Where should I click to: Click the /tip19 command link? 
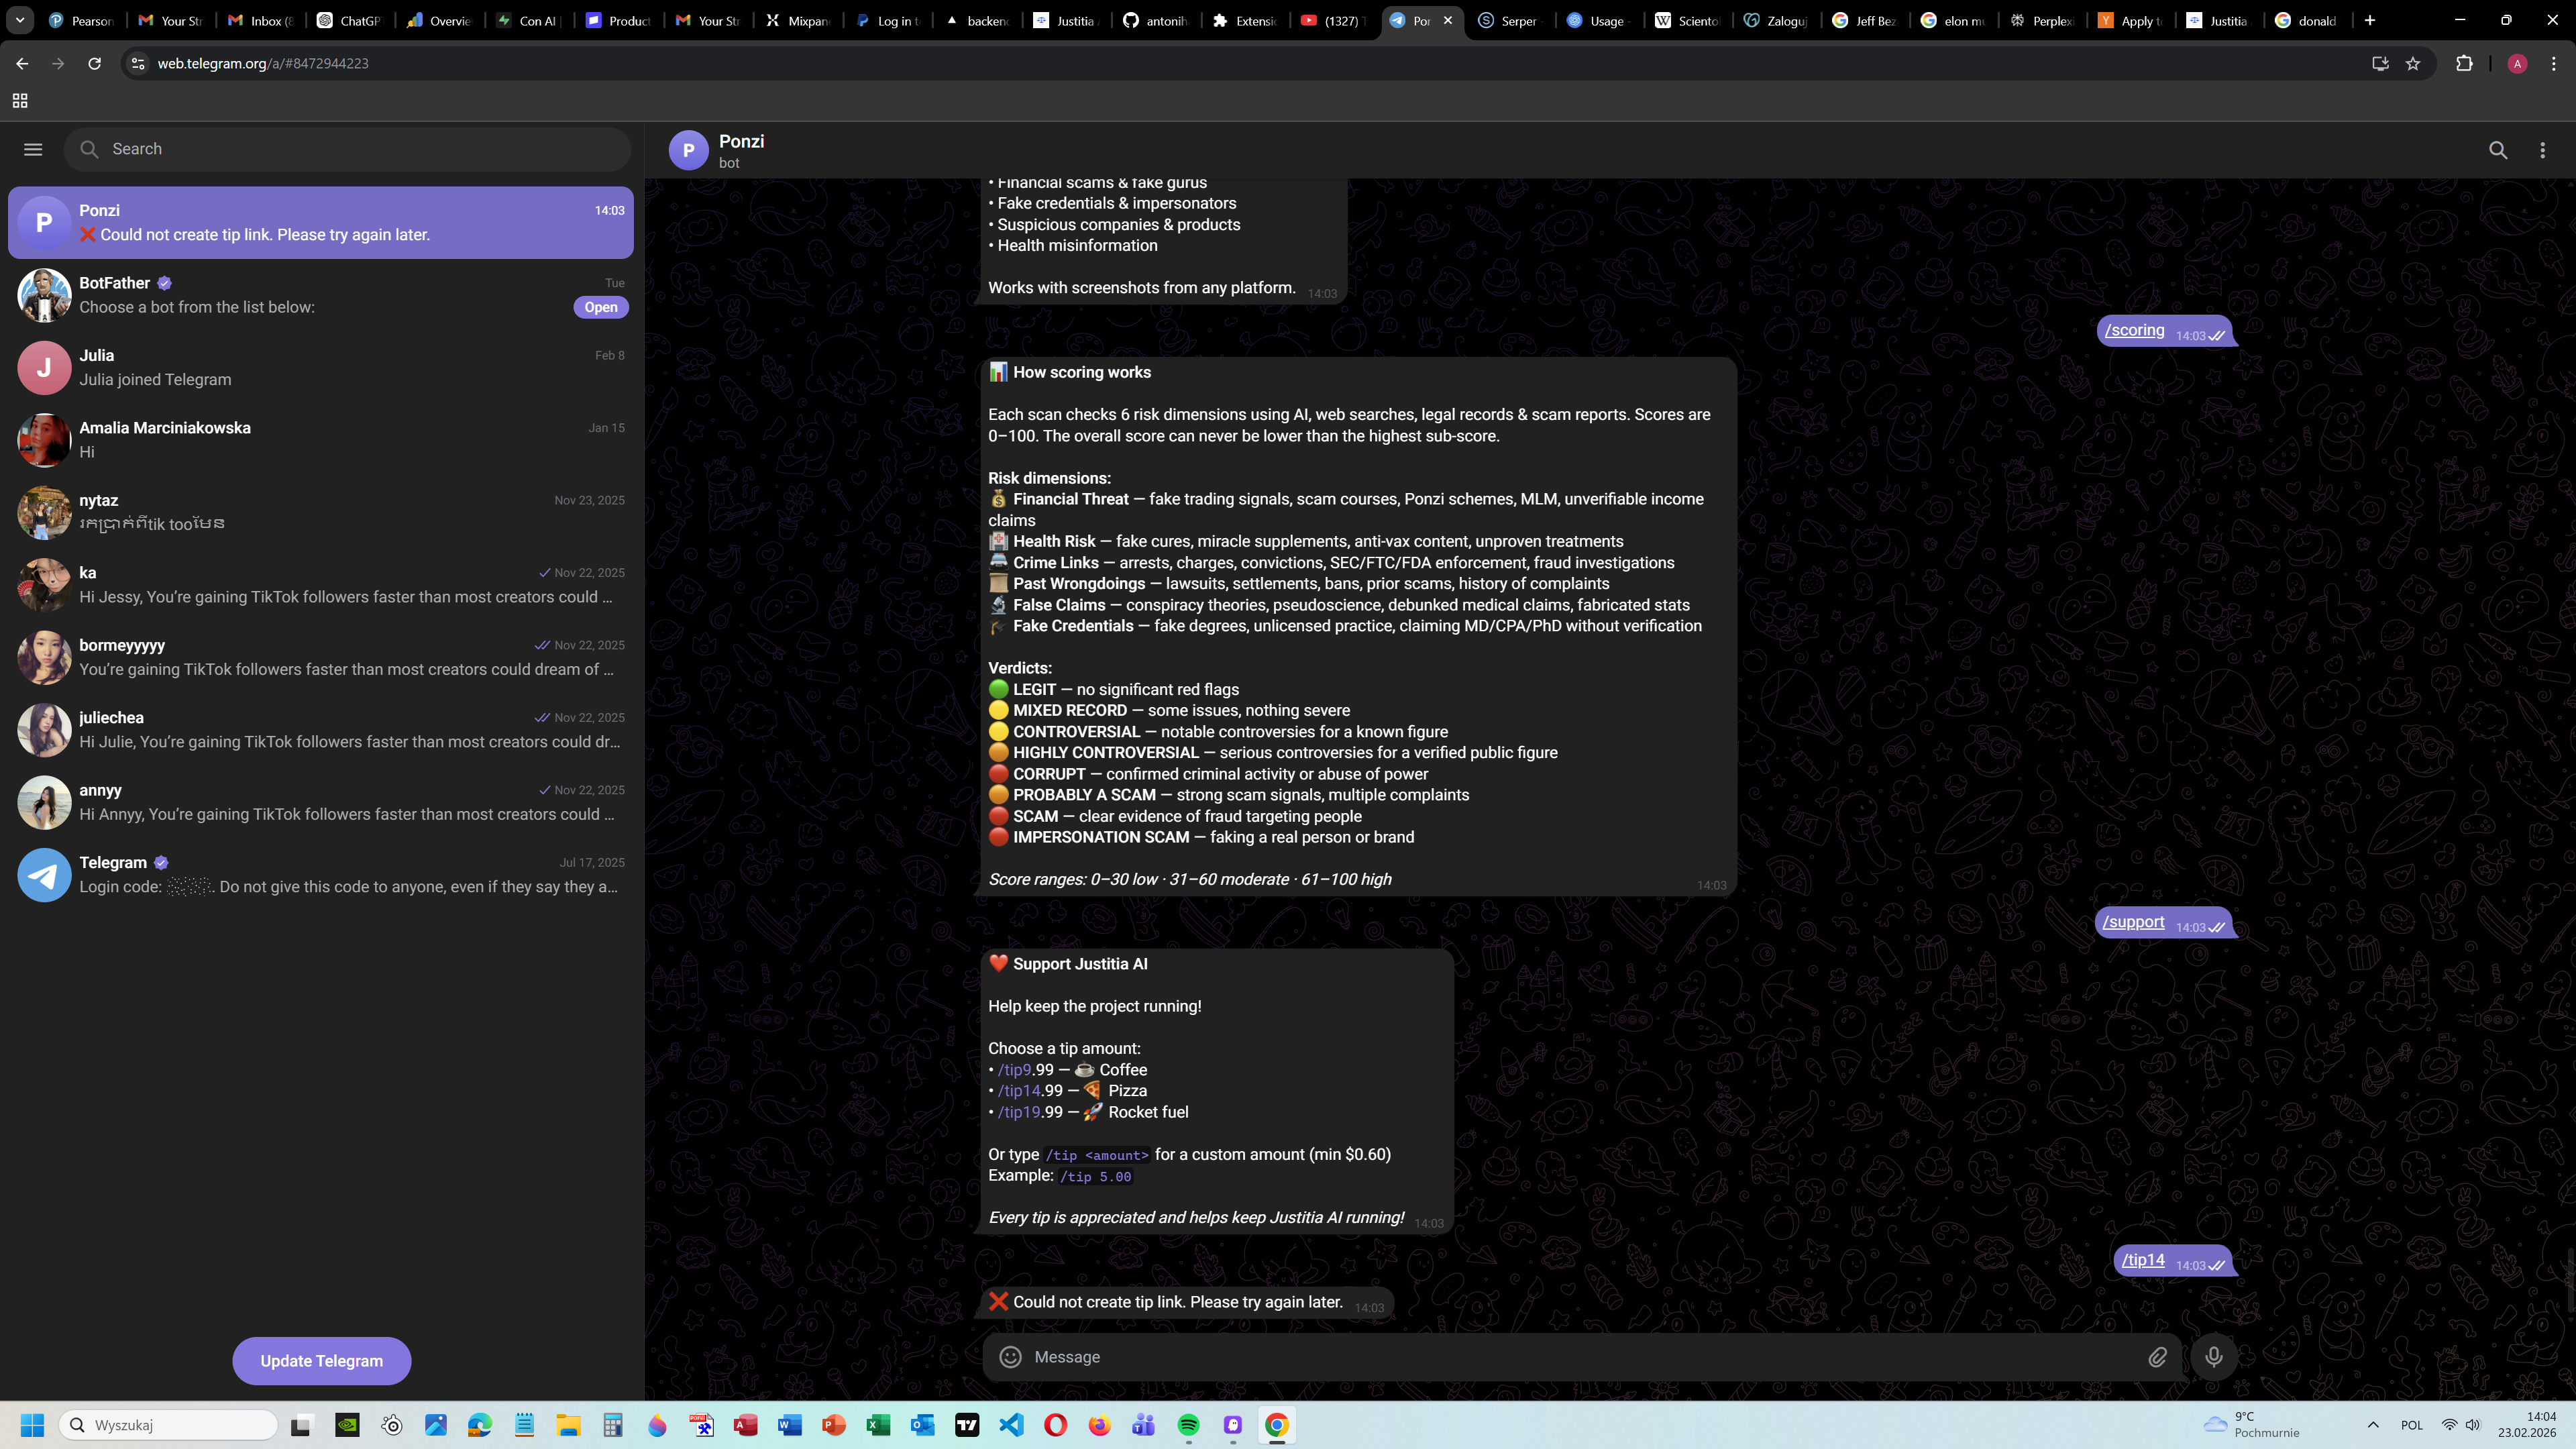[1019, 1112]
